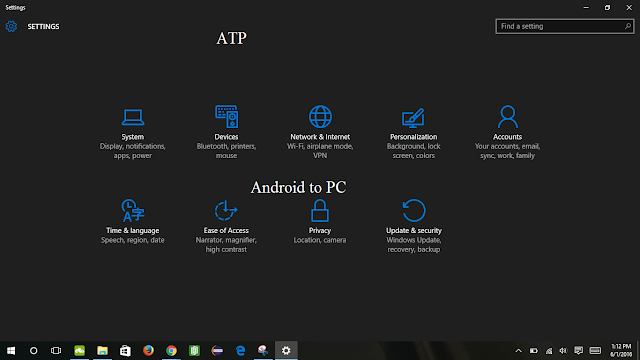640x360 pixels.
Task: Click 'Your accounts, email, sync, work, family'
Action: point(507,151)
